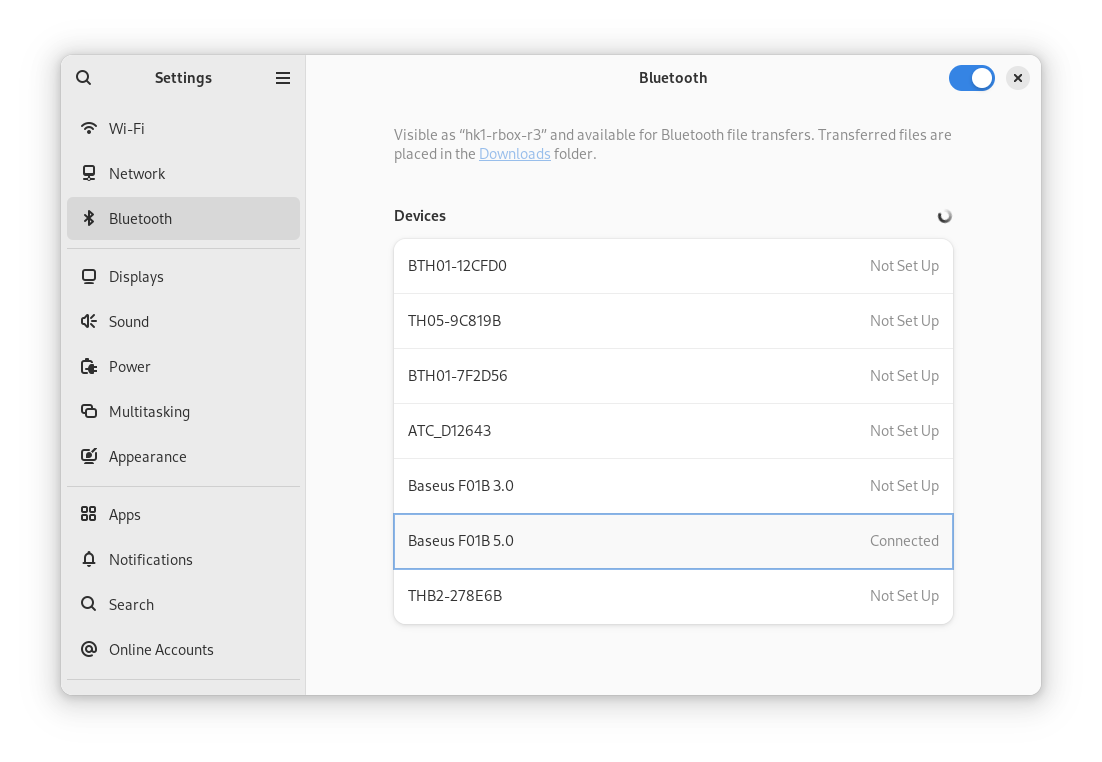Close the Settings window
Viewport: 1102px width, 762px height.
[1018, 78]
